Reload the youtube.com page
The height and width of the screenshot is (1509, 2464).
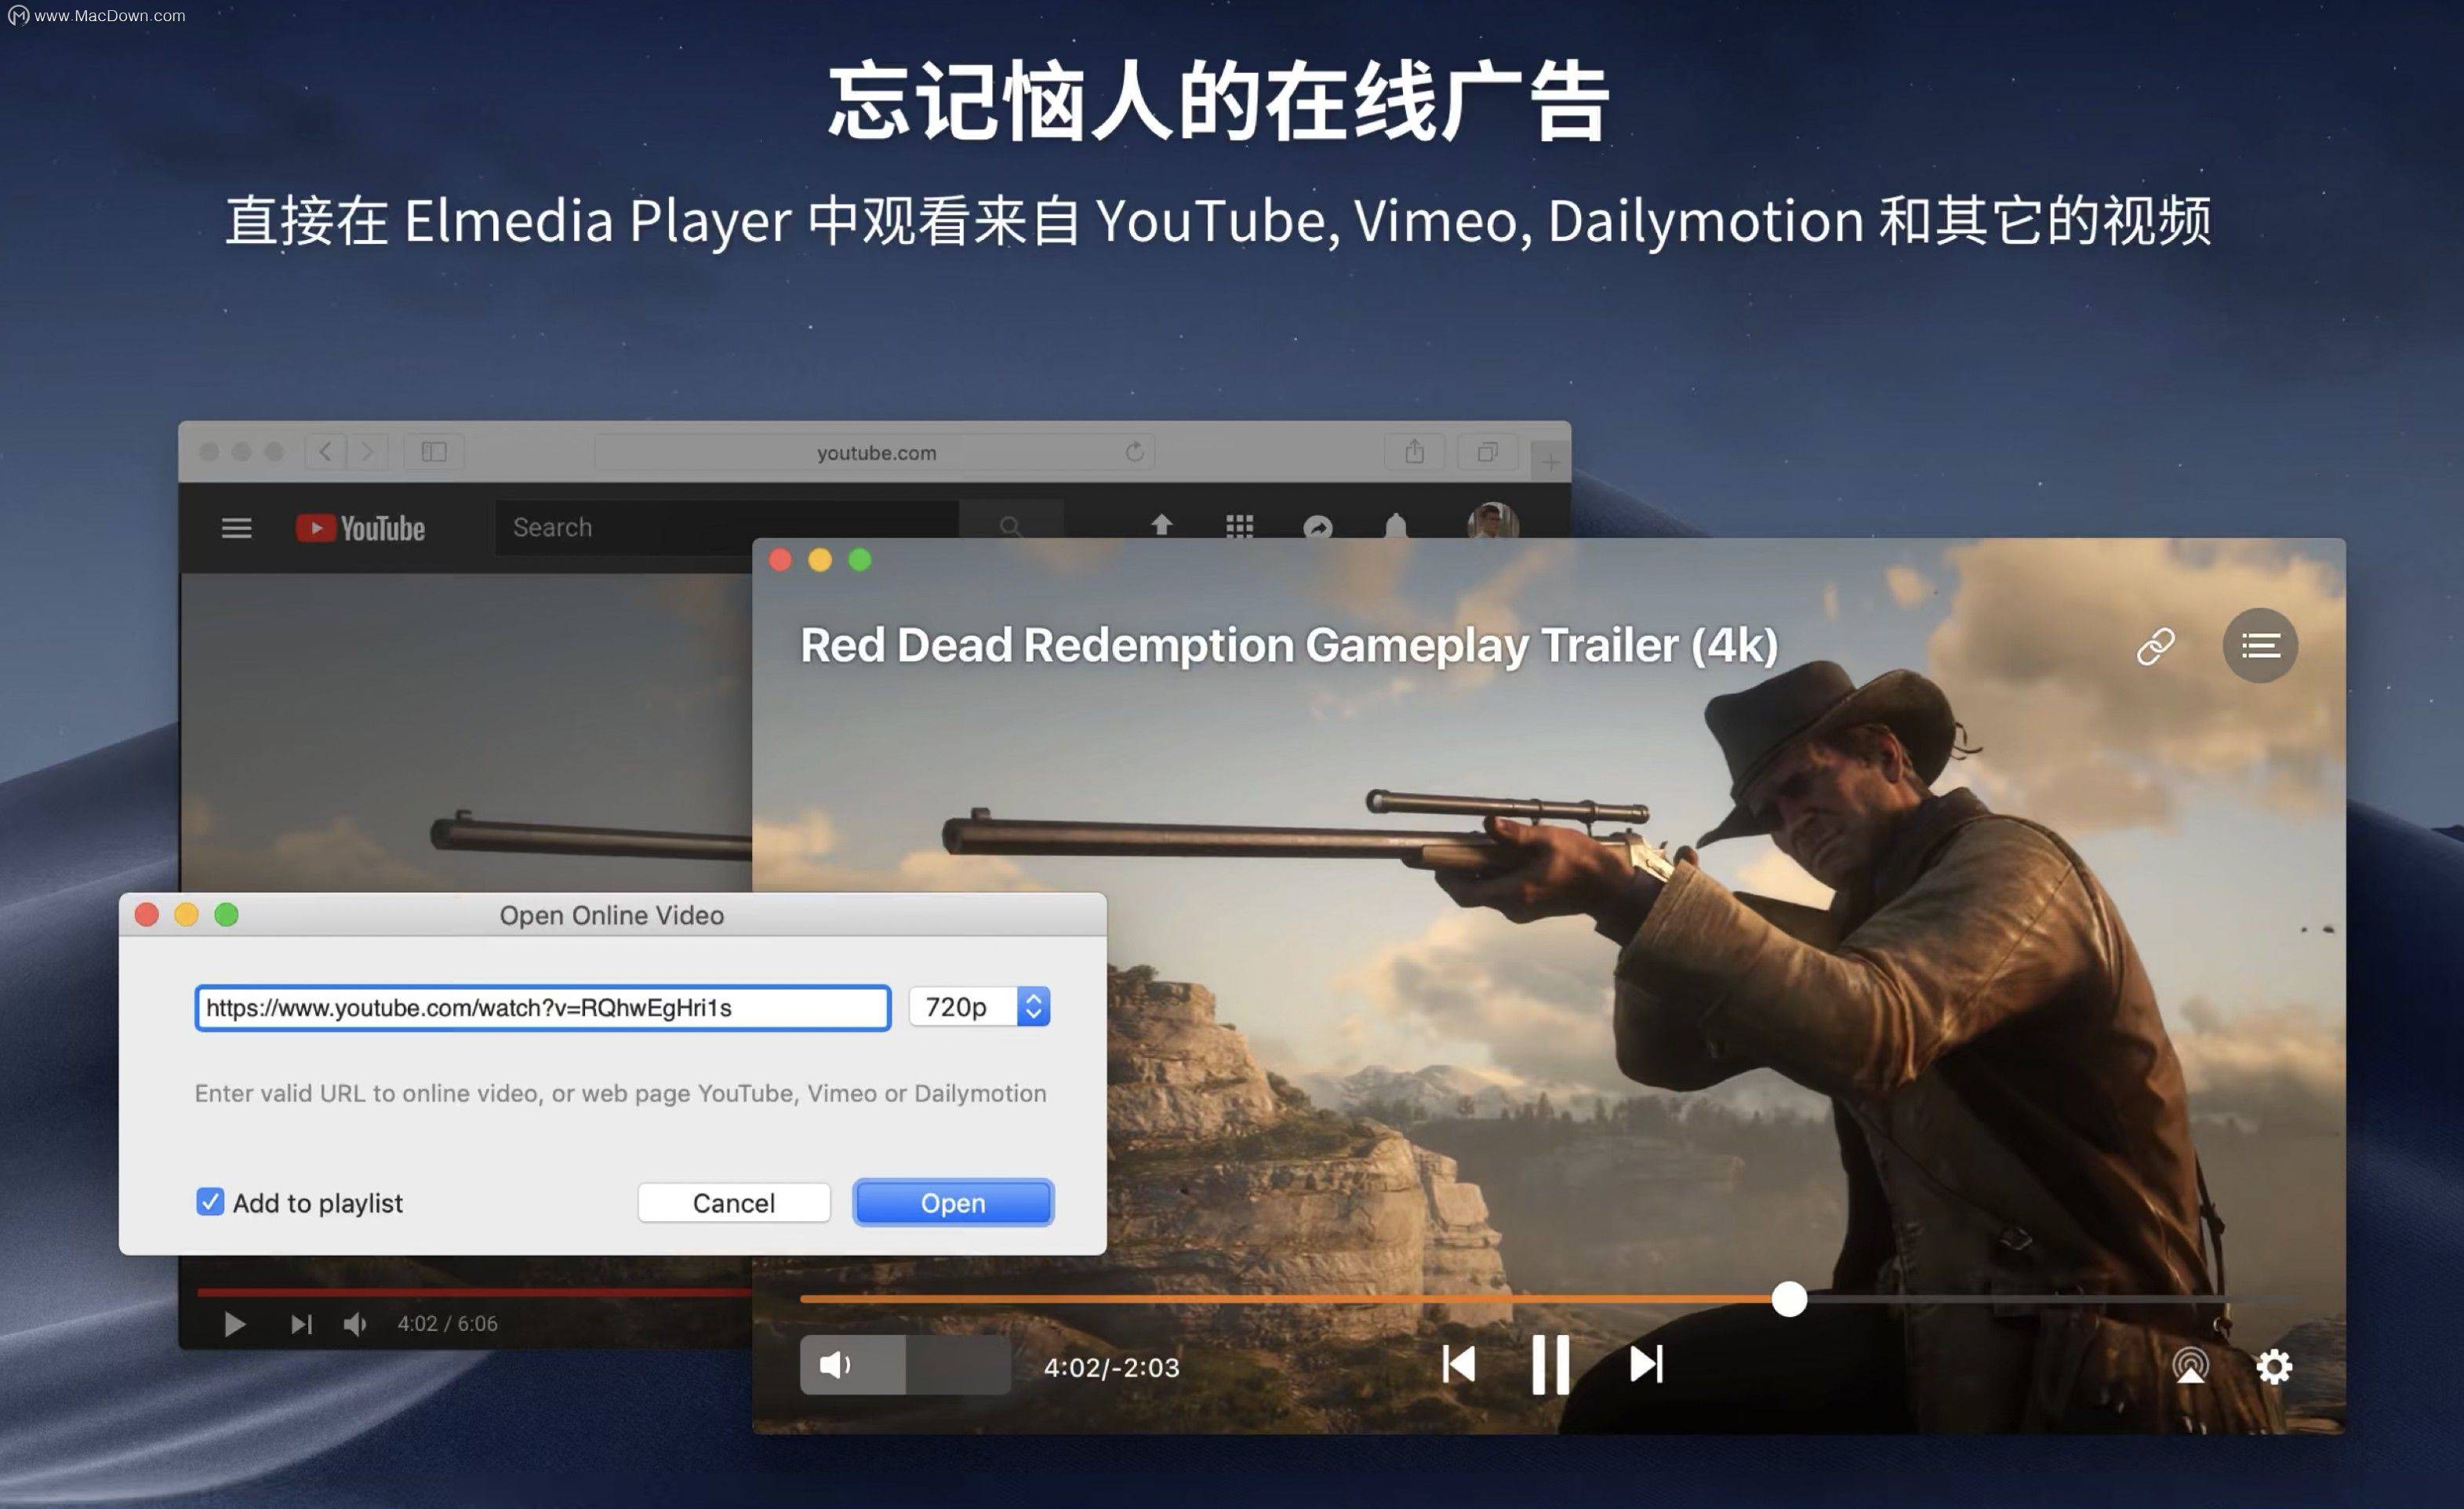coord(1134,452)
